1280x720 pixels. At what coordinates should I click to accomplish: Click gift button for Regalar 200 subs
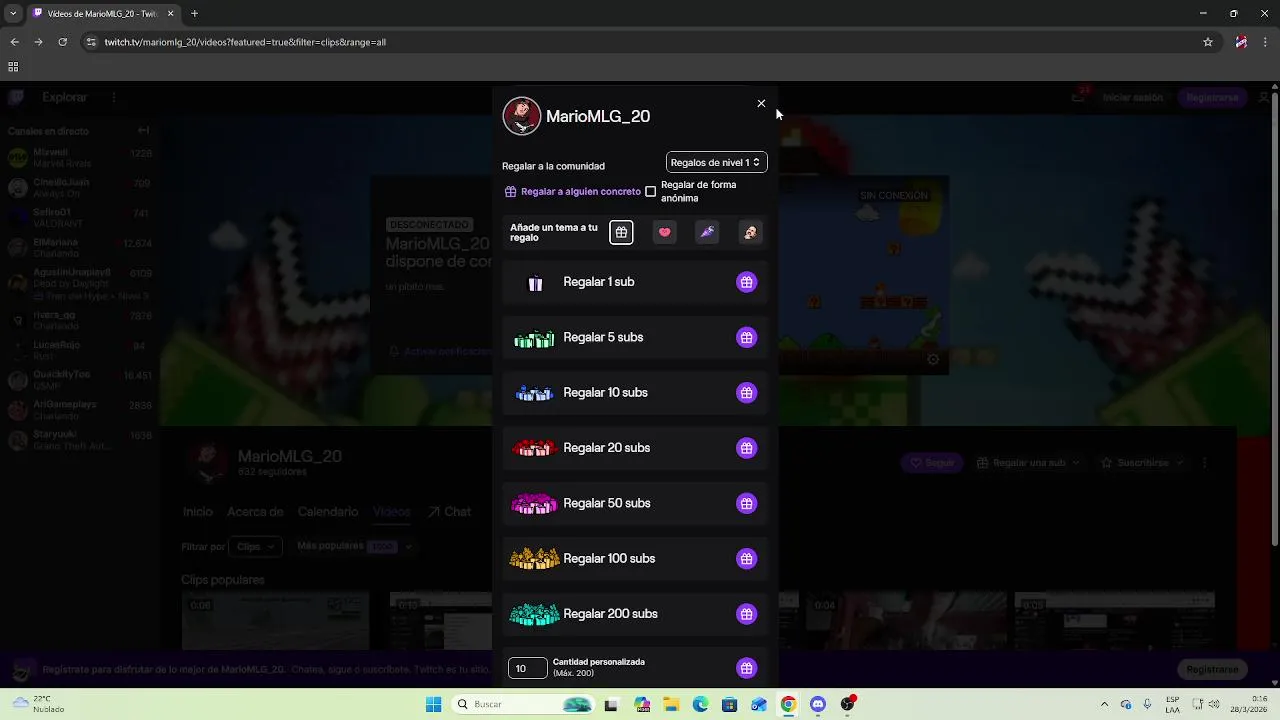747,614
